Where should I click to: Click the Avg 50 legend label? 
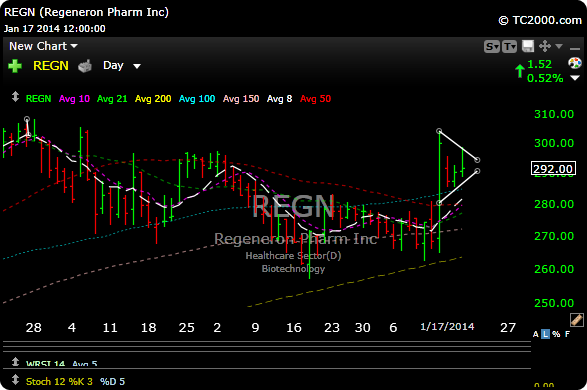(316, 99)
